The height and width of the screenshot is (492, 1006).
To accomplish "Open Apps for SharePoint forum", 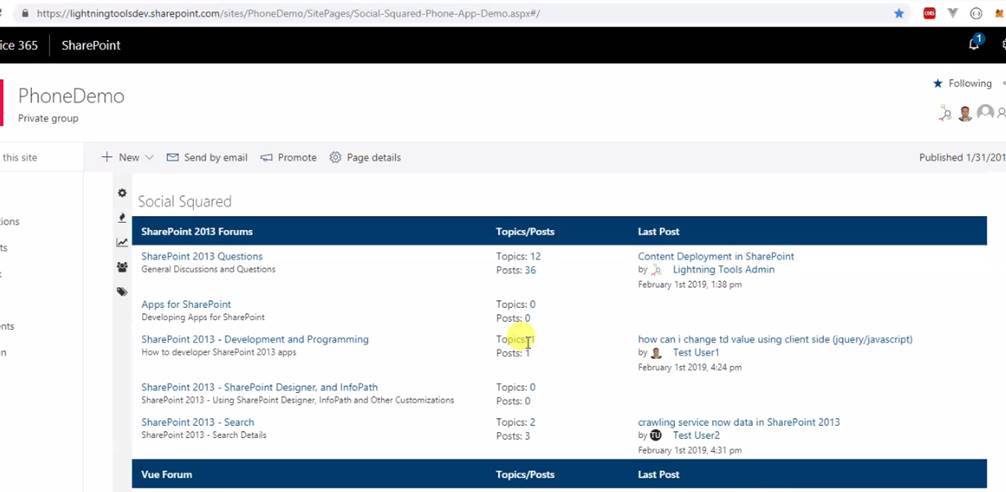I will (x=186, y=304).
